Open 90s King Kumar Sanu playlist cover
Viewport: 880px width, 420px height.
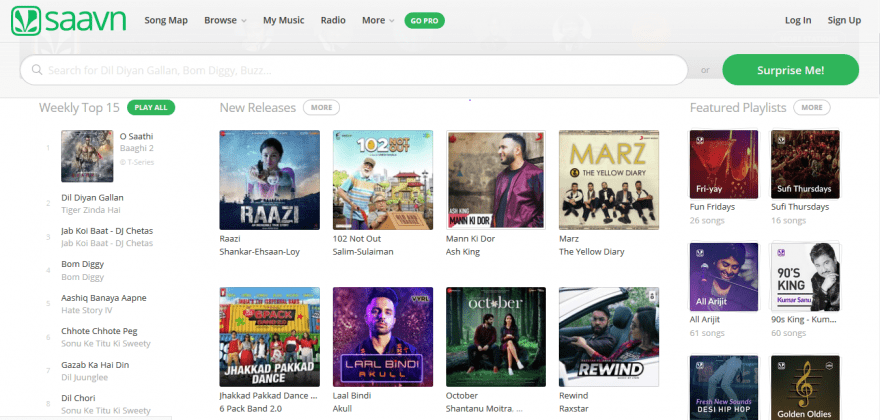pyautogui.click(x=805, y=277)
